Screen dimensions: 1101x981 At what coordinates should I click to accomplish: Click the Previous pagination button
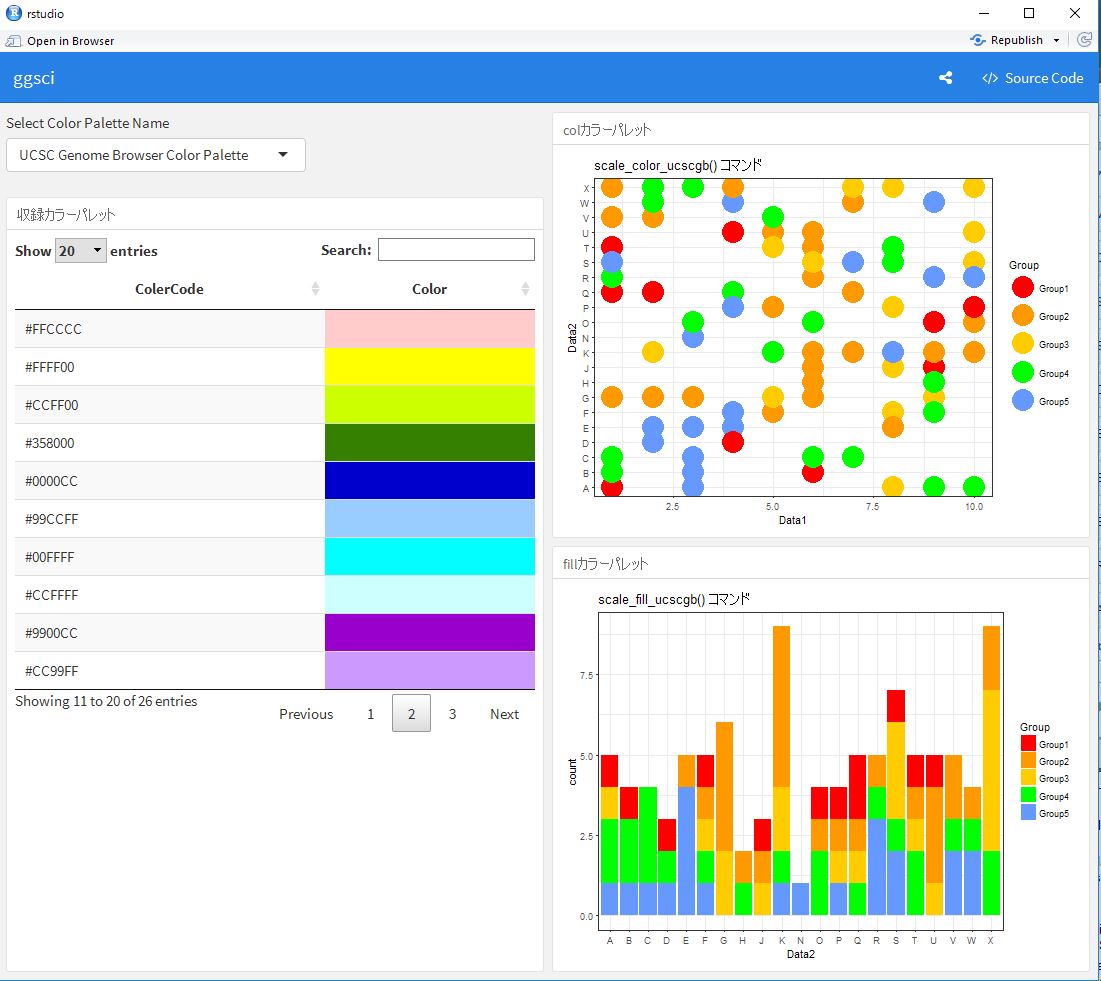pos(306,713)
